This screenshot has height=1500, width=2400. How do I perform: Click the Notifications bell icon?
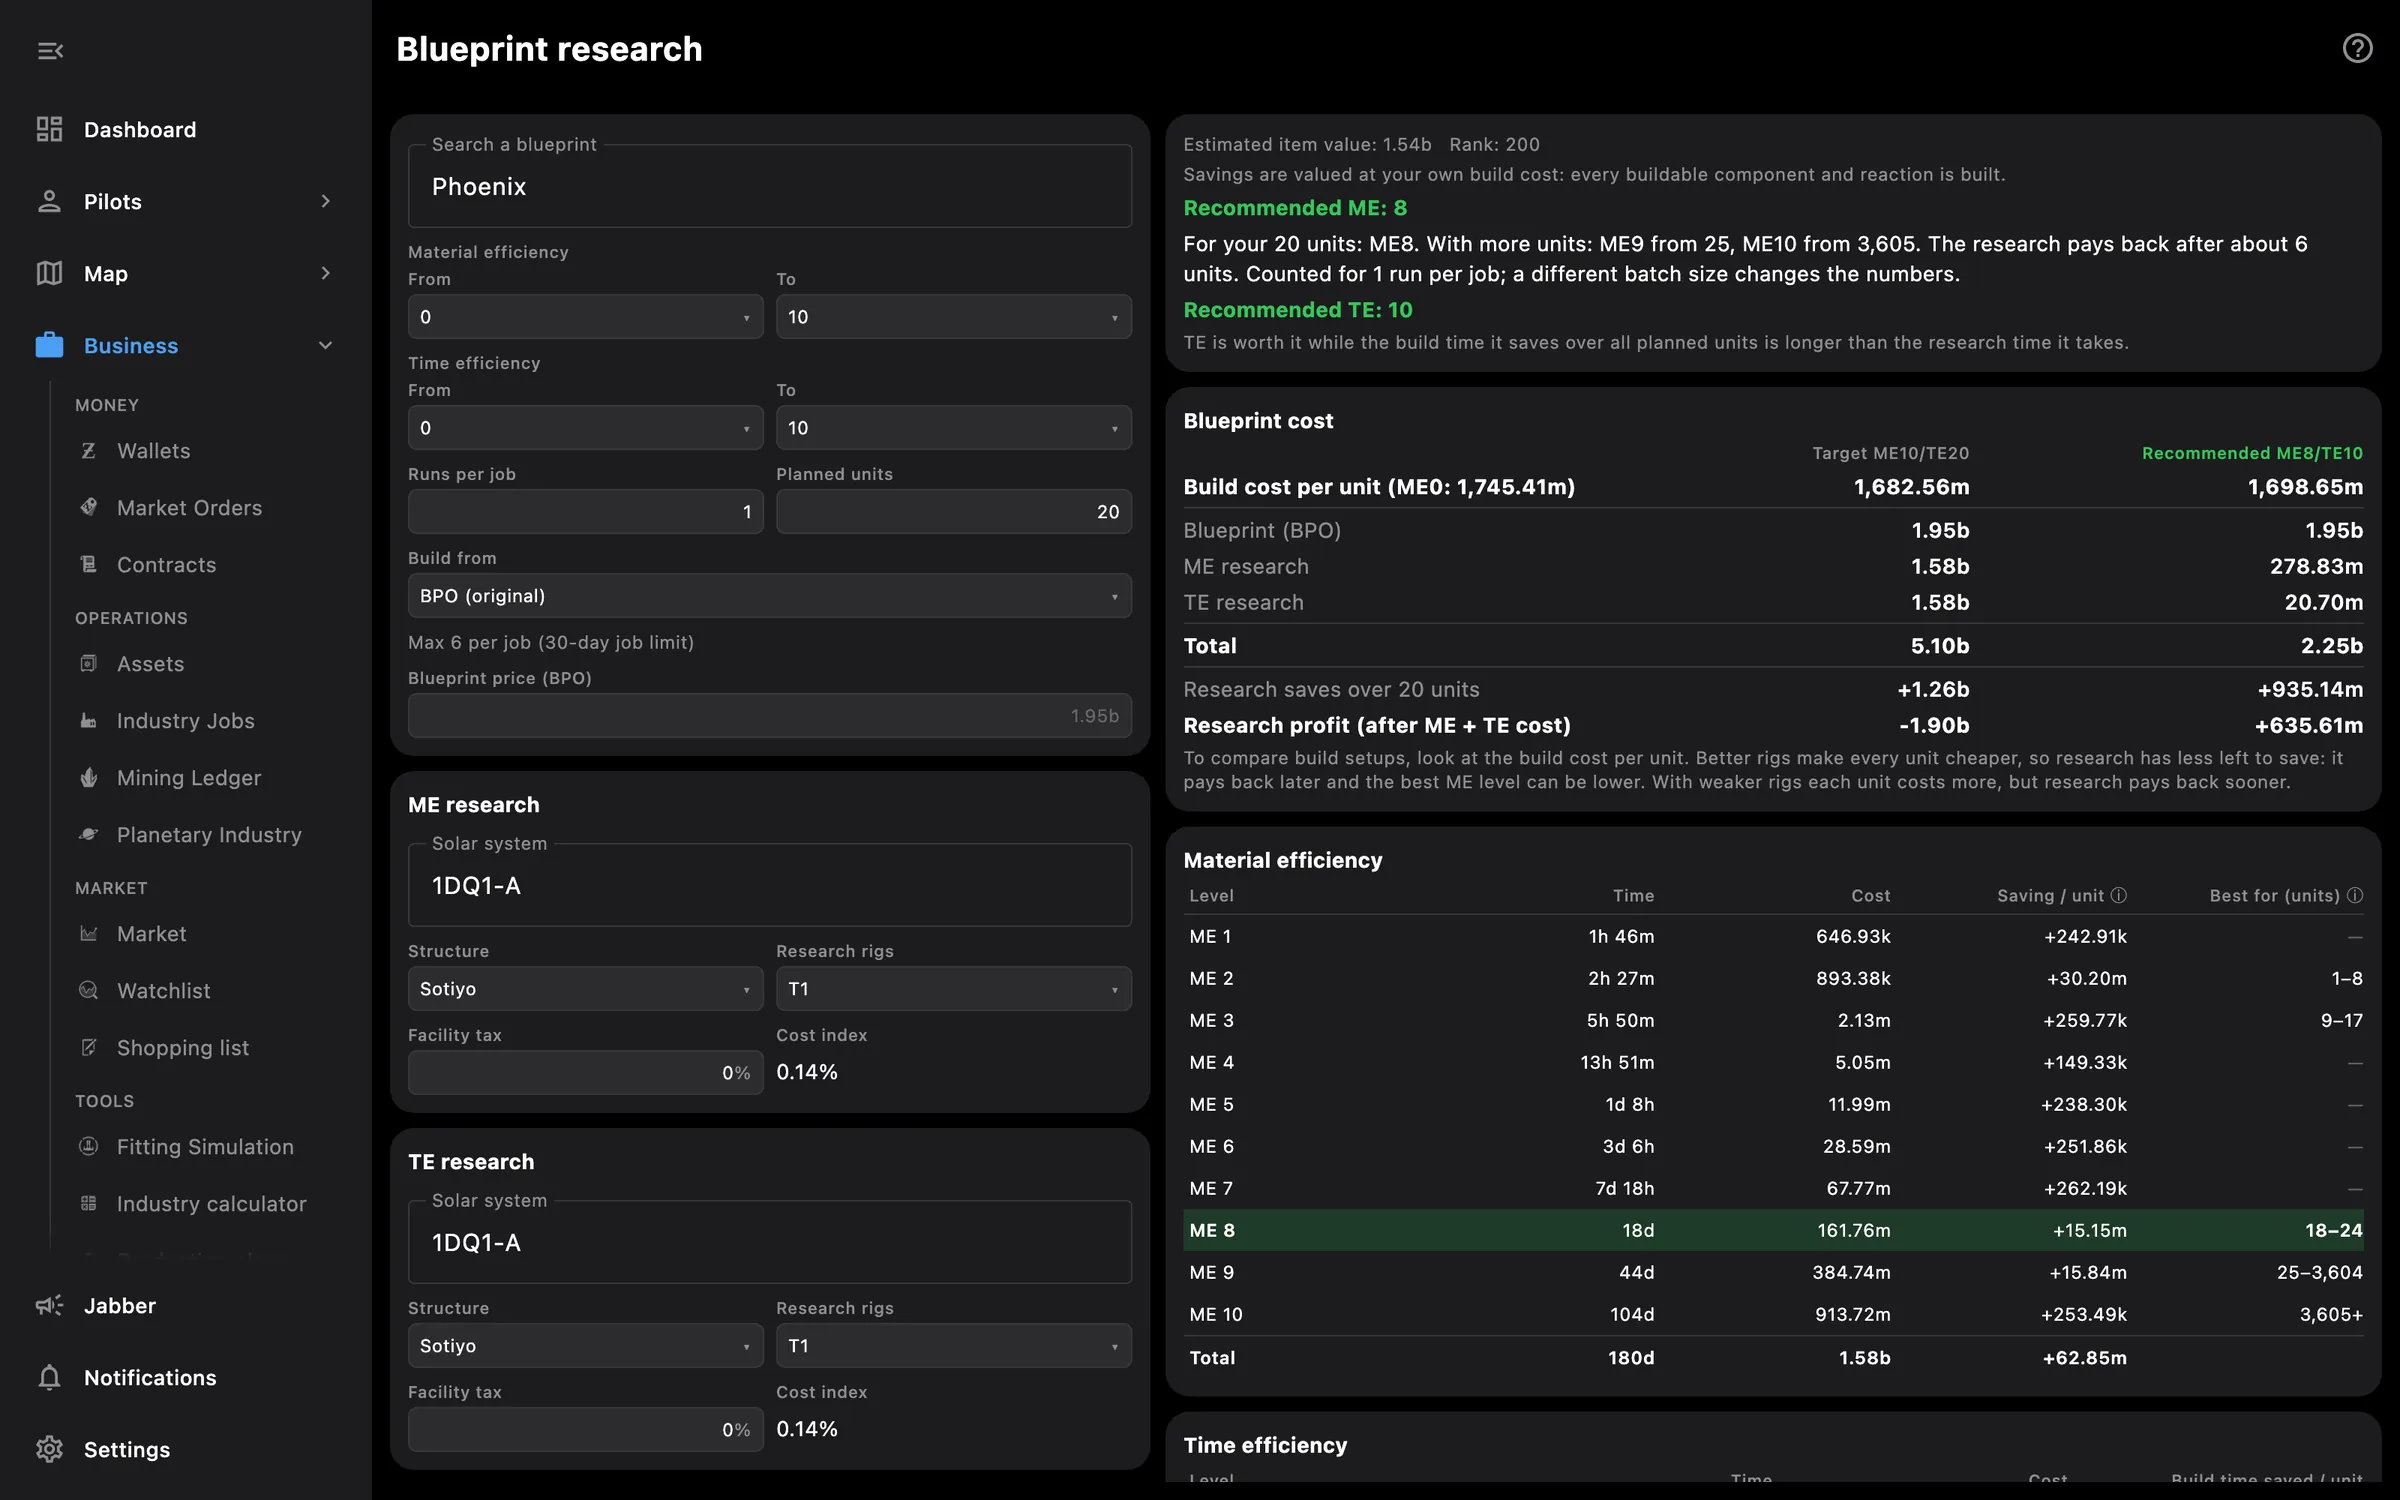(49, 1377)
